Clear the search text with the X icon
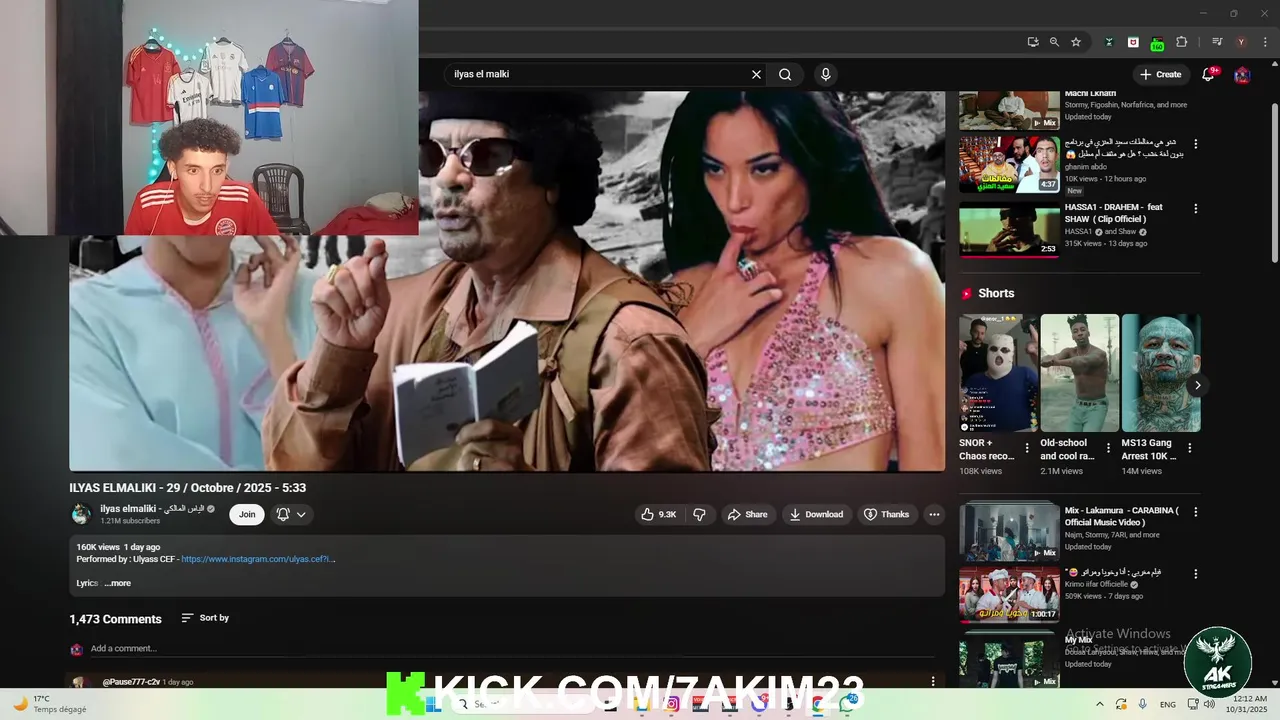 pyautogui.click(x=756, y=74)
